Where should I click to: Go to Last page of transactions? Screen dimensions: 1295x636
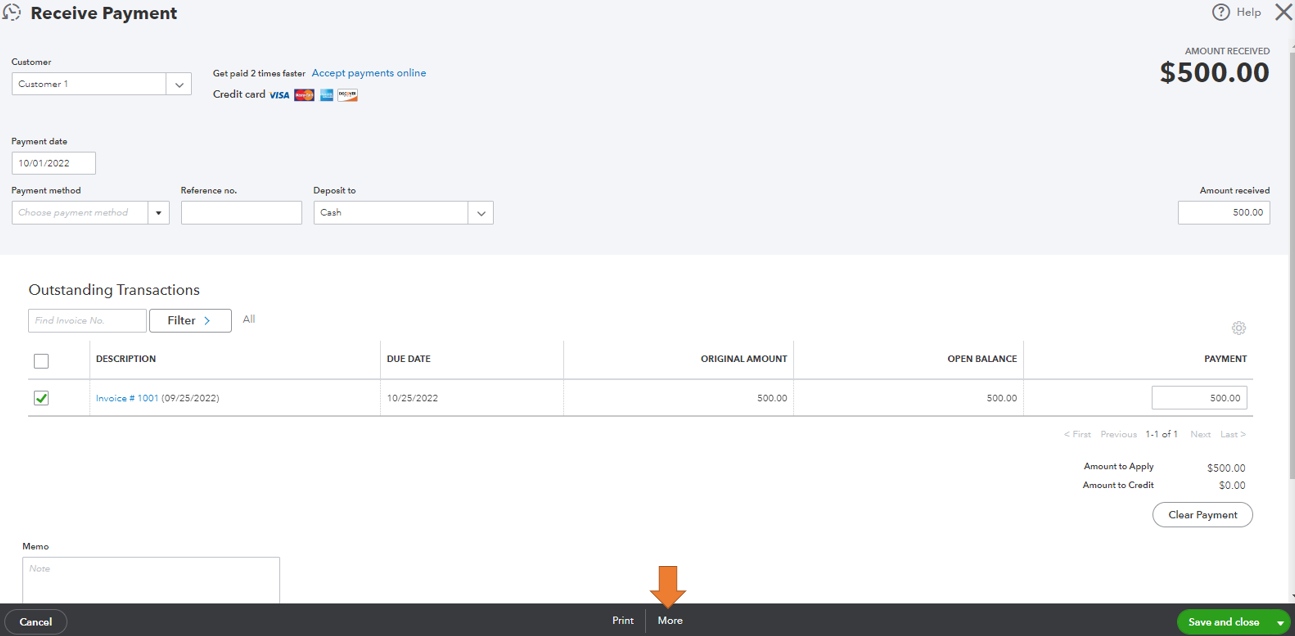pos(1233,434)
